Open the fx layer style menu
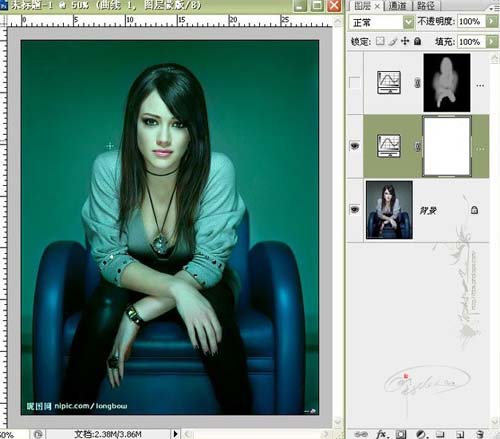The image size is (500, 439). pyautogui.click(x=381, y=434)
